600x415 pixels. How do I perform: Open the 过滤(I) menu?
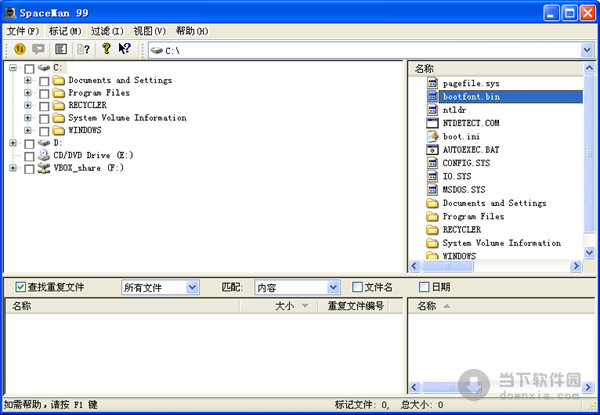click(107, 31)
